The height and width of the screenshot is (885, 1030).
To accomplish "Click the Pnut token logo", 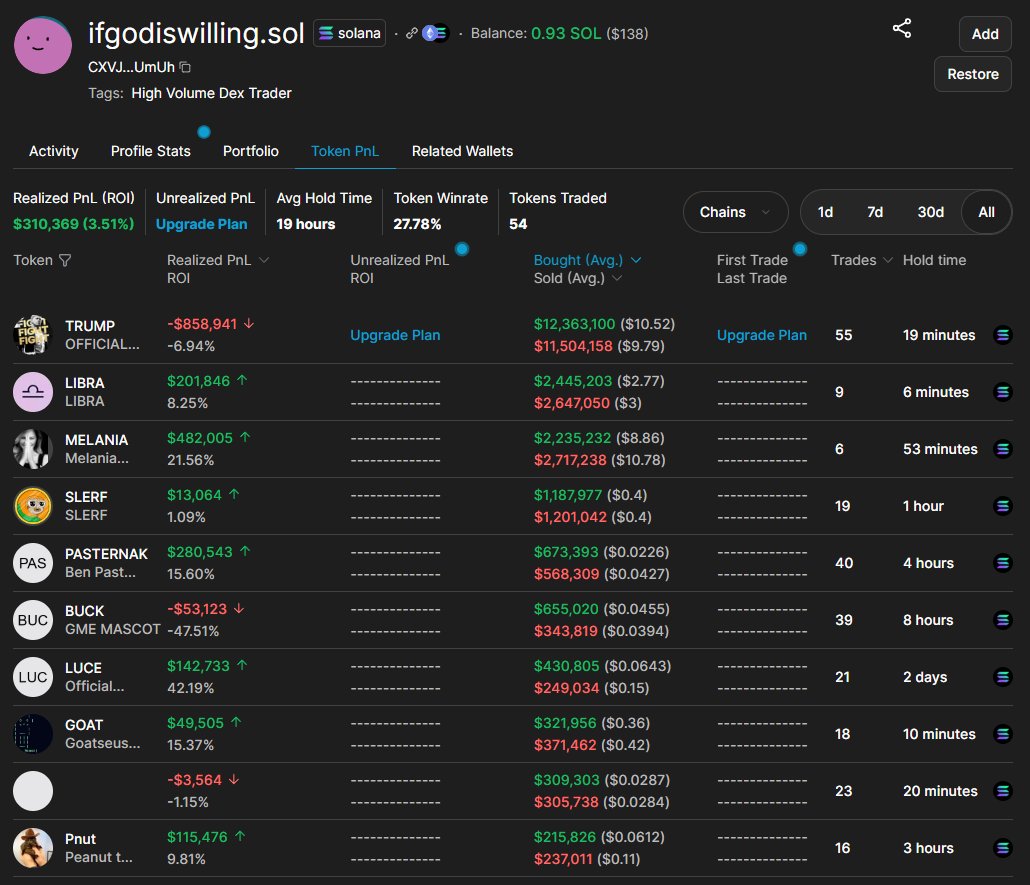I will [x=33, y=848].
